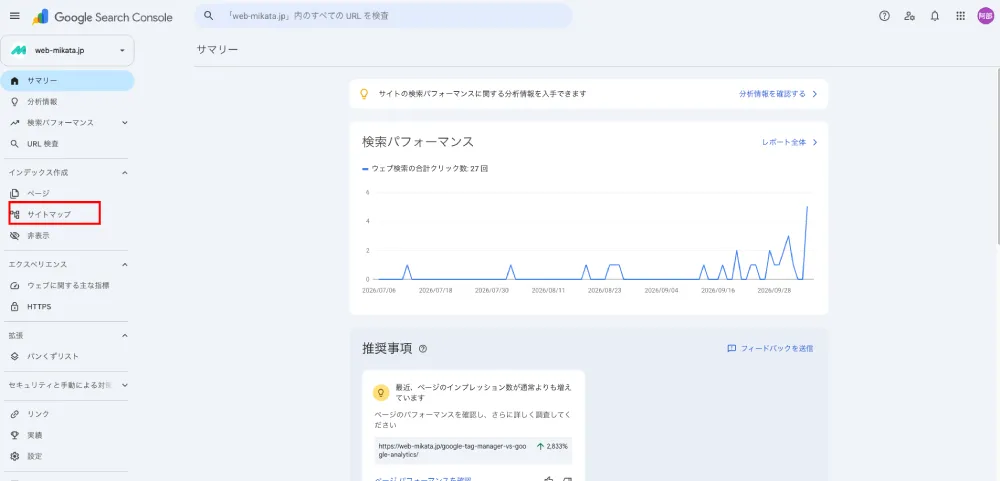The width and height of the screenshot is (1000, 481).
Task: Collapse the インデックス作成 section
Action: tap(124, 172)
